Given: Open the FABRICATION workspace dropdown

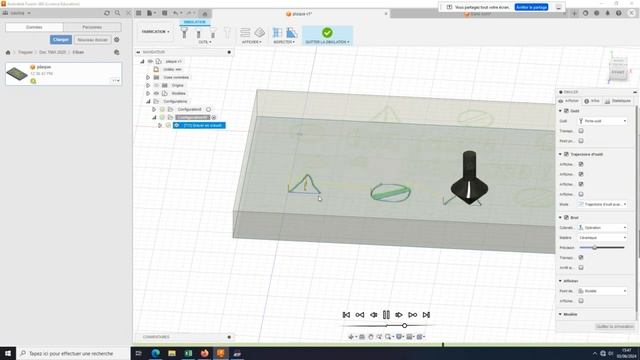Looking at the screenshot, I should 156,31.
